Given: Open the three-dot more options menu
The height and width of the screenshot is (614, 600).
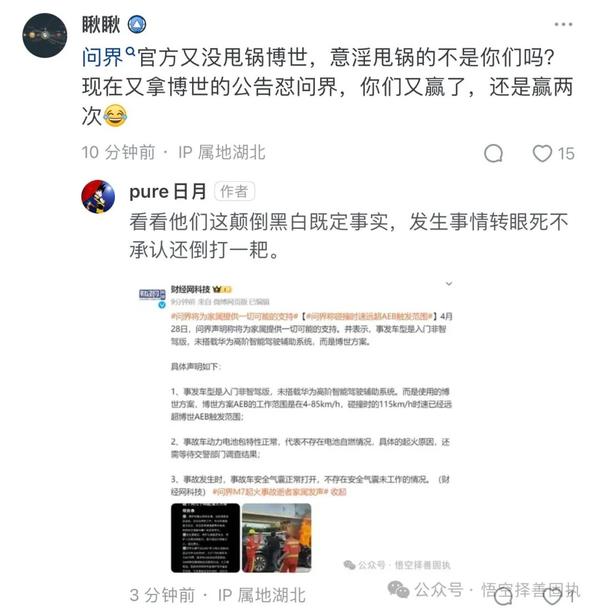Looking at the screenshot, I should (563, 24).
